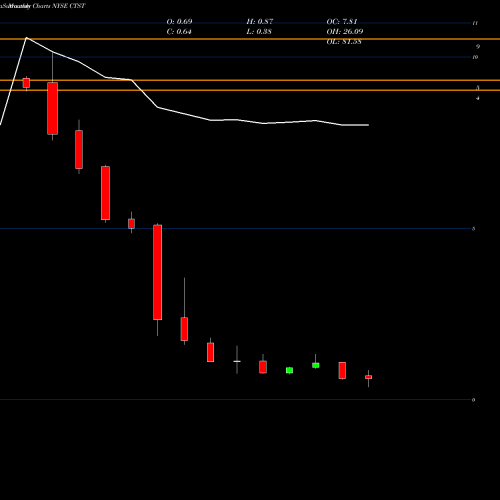Click the '9' price axis label
The height and width of the screenshot is (500, 500).
click(478, 47)
